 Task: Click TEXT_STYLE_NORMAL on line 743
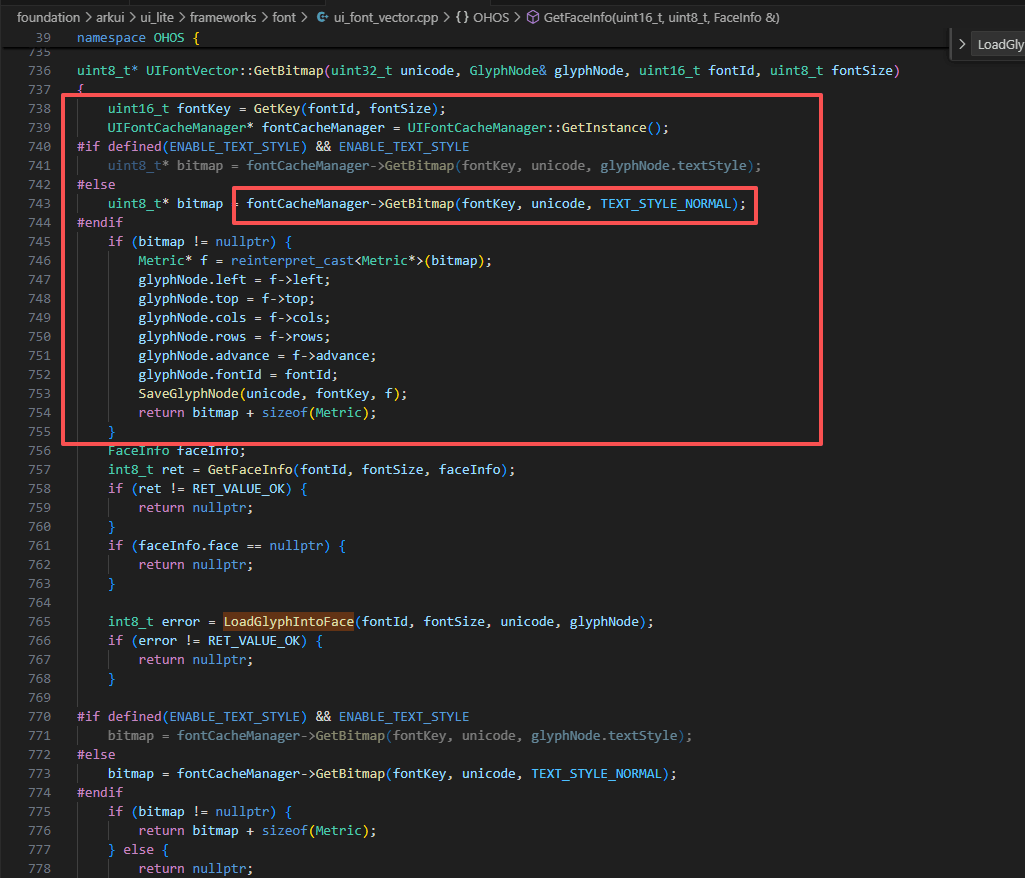(665, 203)
